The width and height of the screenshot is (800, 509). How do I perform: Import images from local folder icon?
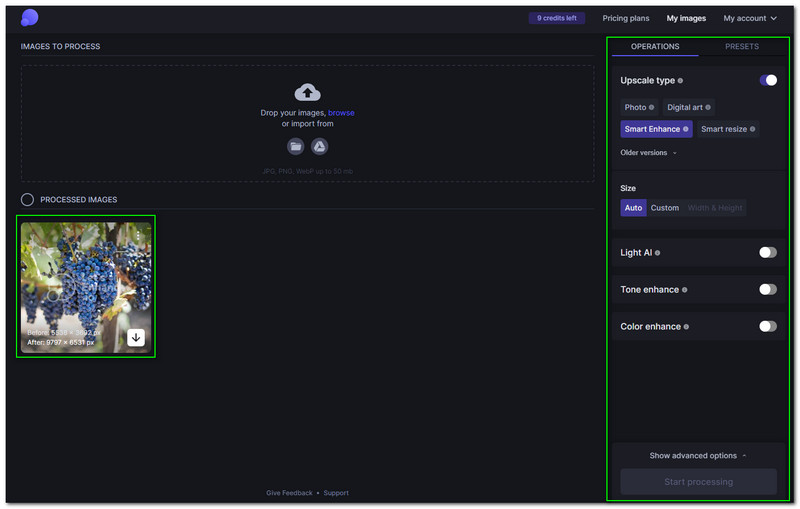click(x=296, y=146)
